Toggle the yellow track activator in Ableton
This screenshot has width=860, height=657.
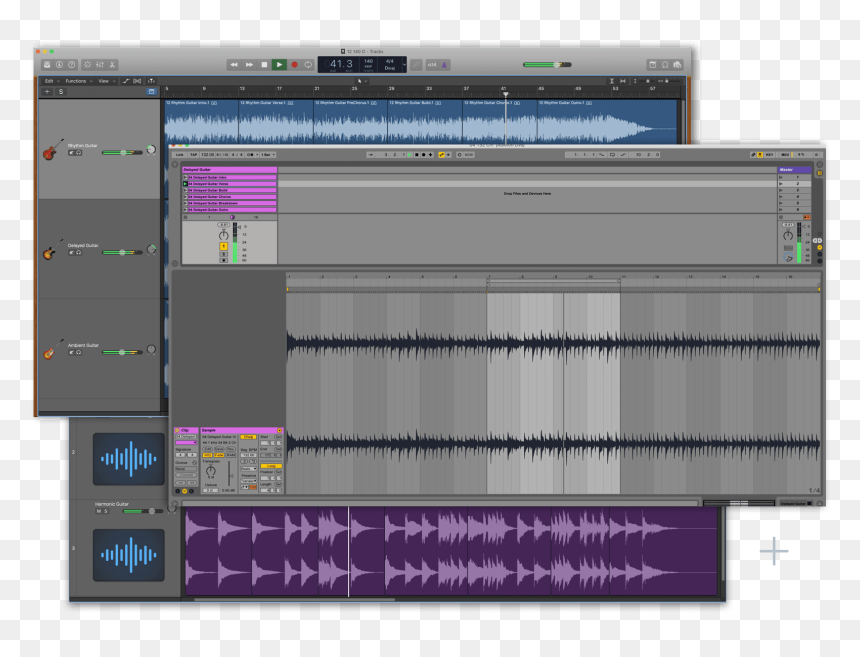[x=223, y=246]
